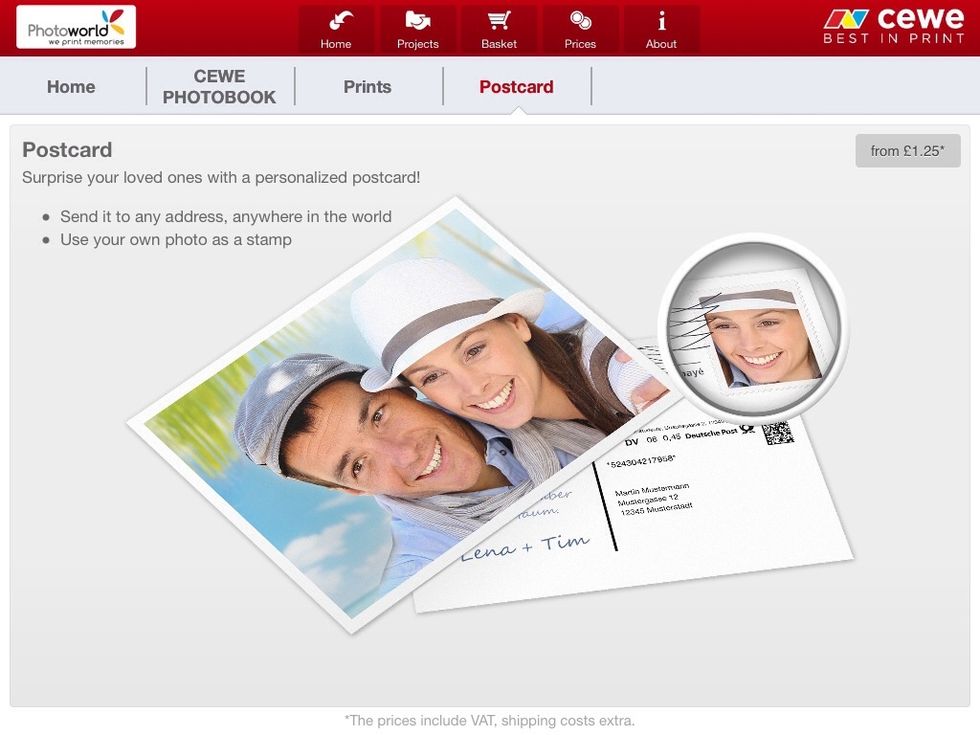Click the 'Use your own photo as a stamp' bullet

click(175, 240)
